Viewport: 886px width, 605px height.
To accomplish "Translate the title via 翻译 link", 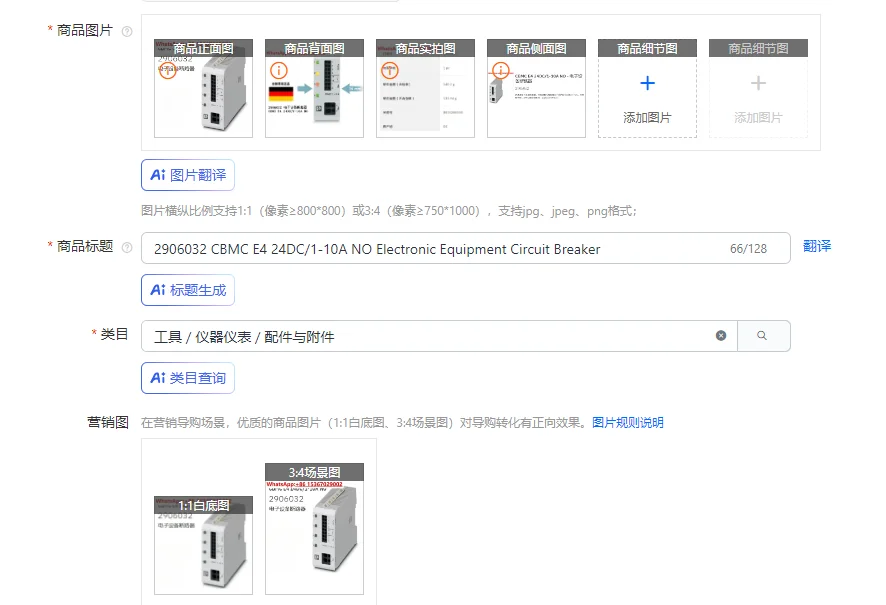I will [817, 246].
